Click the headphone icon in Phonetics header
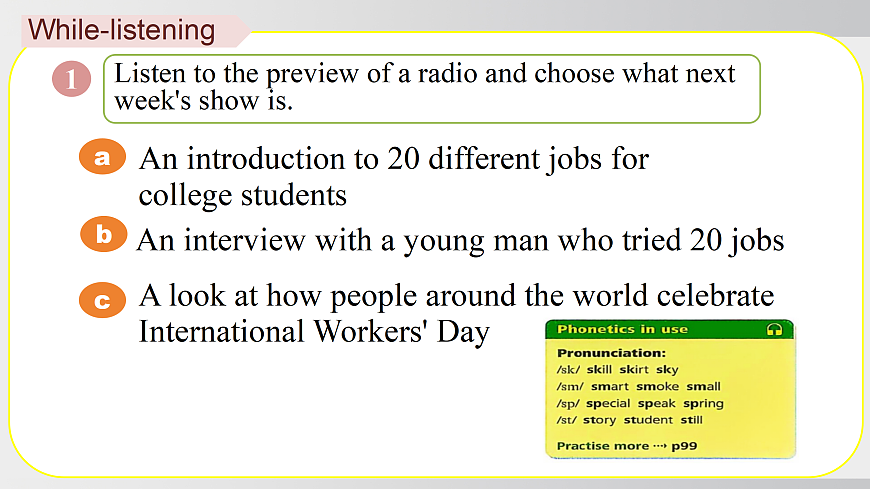This screenshot has width=870, height=489. 773,329
